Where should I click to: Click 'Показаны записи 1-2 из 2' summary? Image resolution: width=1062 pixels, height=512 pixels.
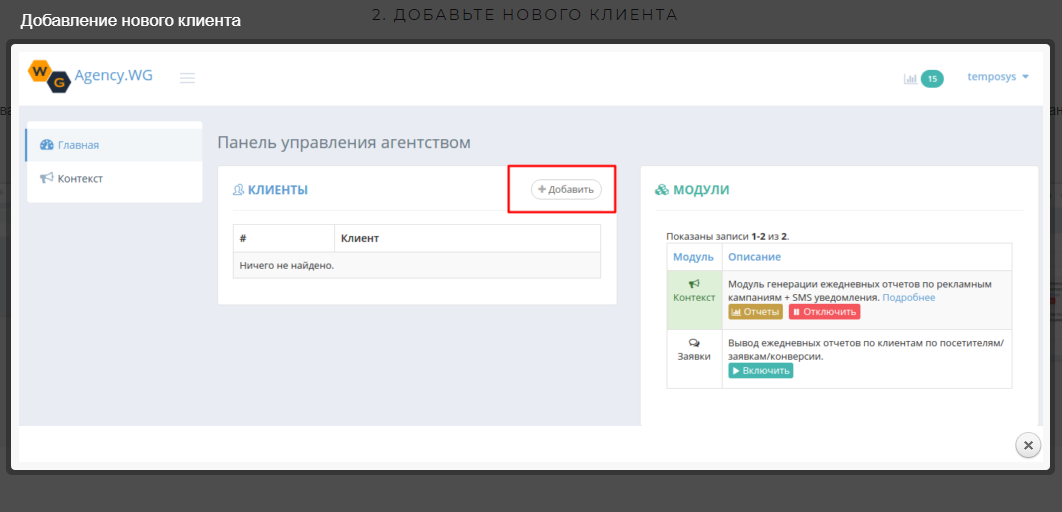727,236
